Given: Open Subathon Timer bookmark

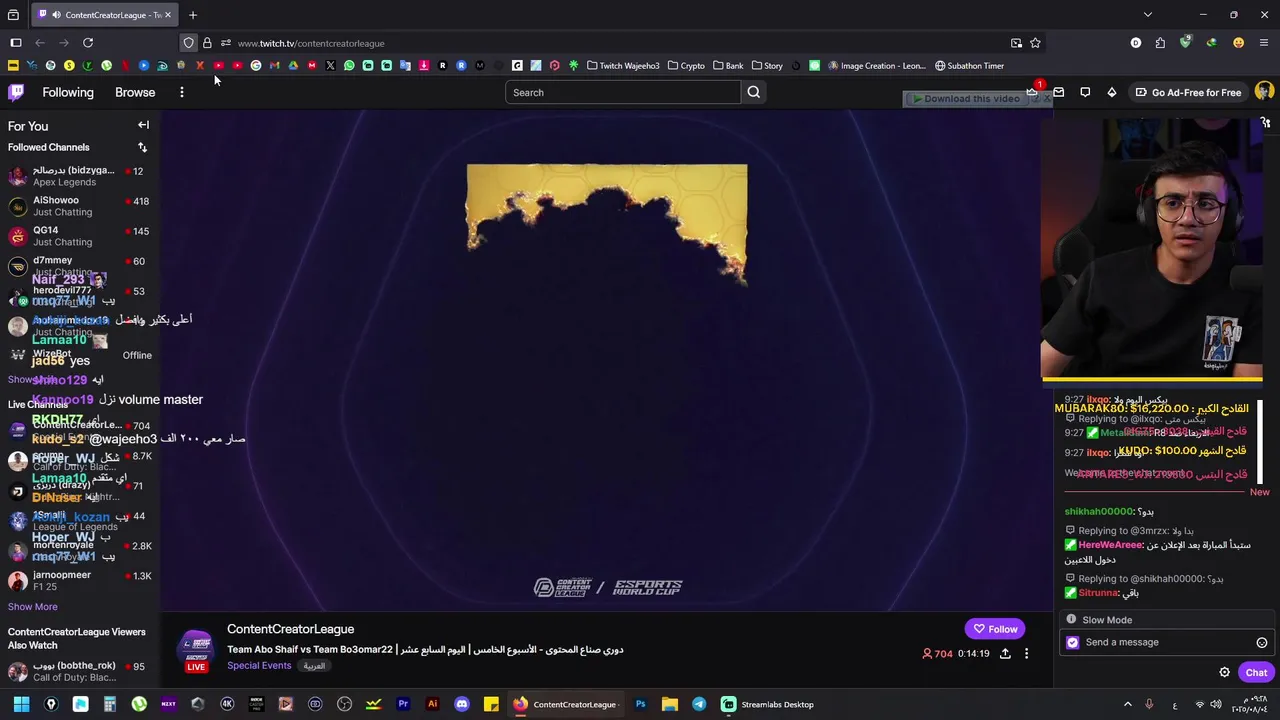Looking at the screenshot, I should (x=969, y=66).
